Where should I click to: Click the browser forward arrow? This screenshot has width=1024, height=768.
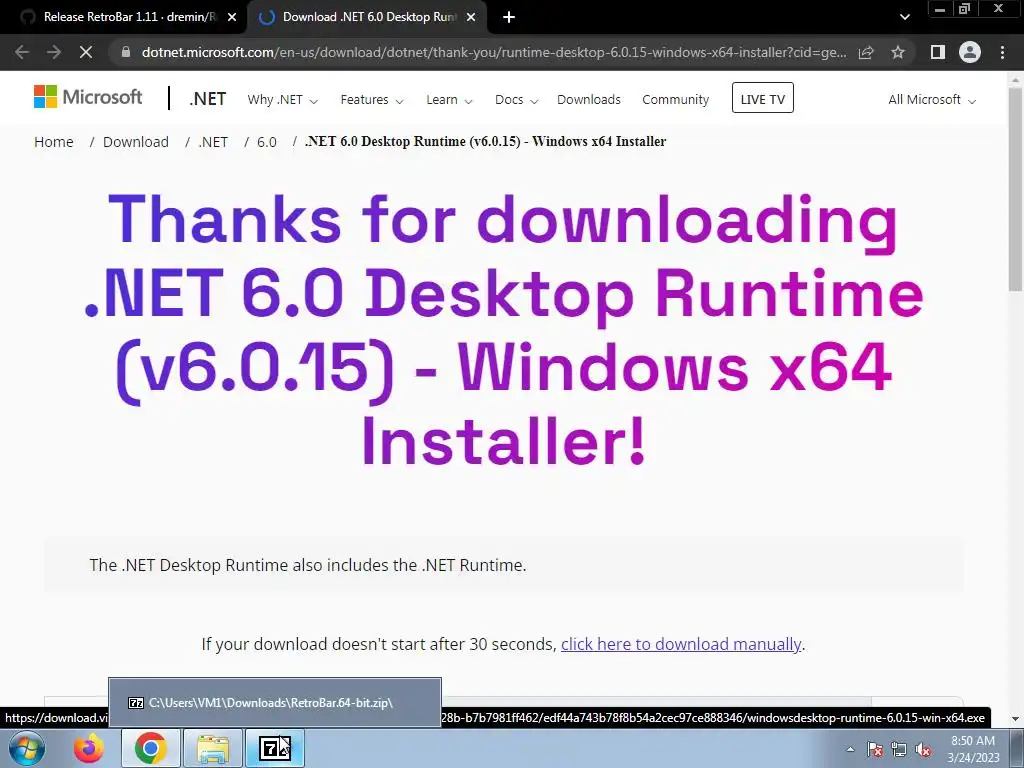coord(54,52)
